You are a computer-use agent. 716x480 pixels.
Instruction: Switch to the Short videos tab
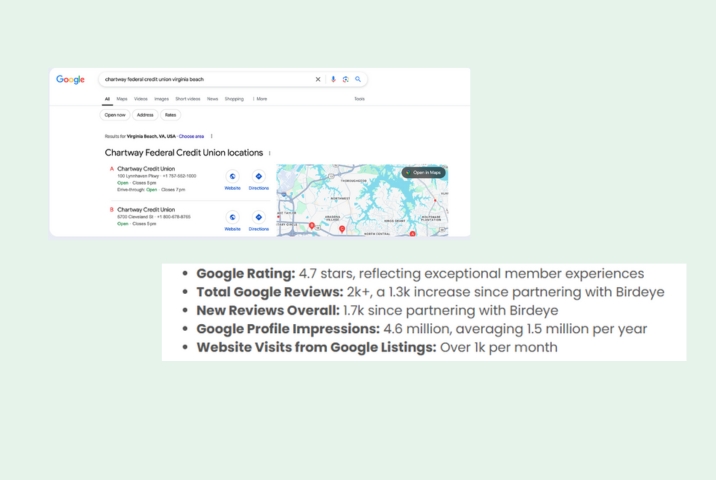coord(188,99)
